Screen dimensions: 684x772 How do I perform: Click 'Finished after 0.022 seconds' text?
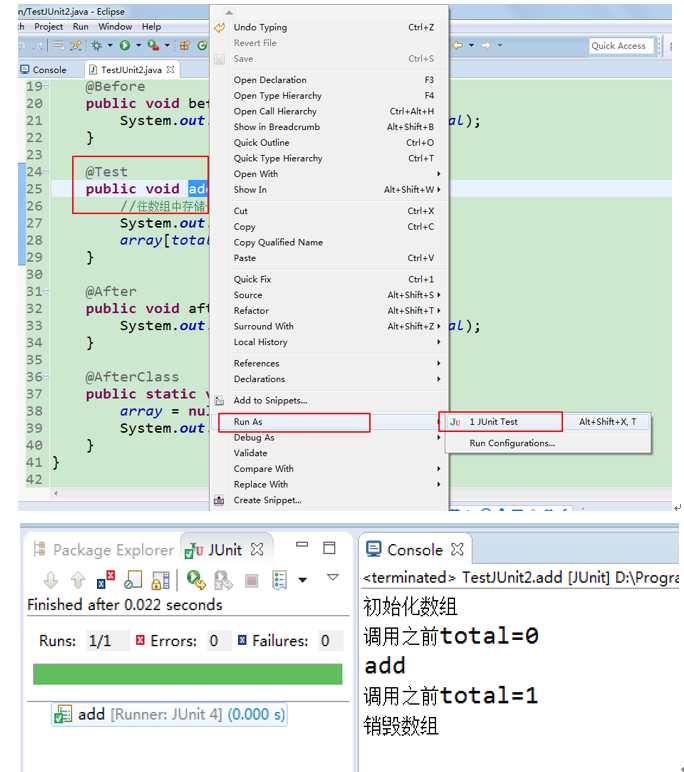125,605
